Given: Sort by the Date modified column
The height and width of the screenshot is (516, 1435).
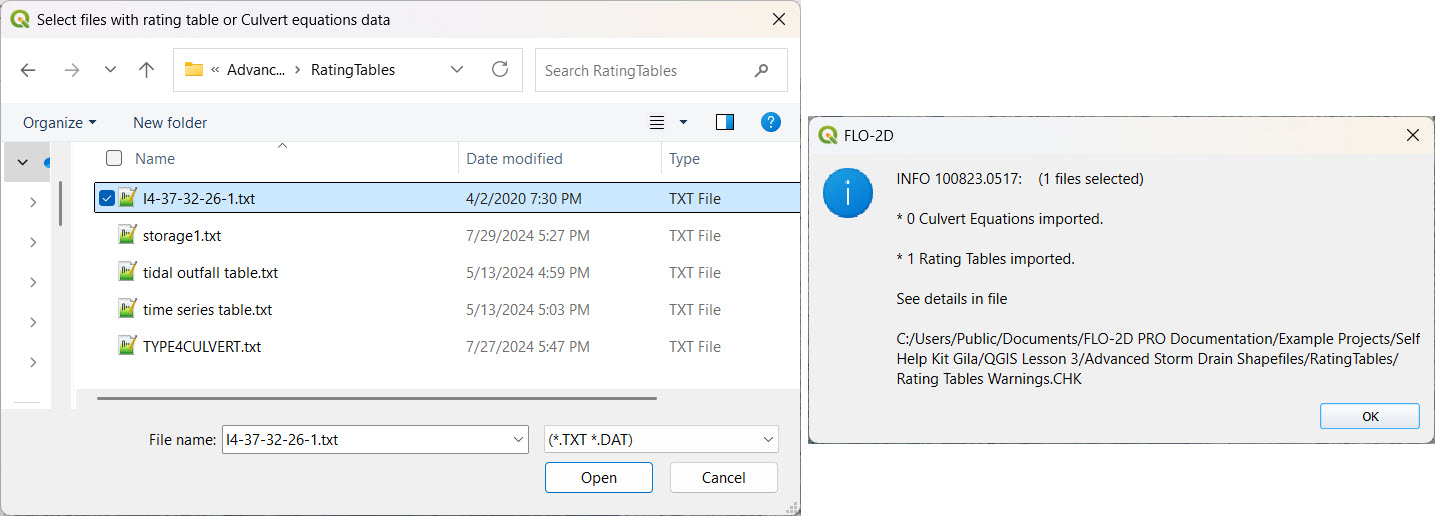Looking at the screenshot, I should 514,158.
